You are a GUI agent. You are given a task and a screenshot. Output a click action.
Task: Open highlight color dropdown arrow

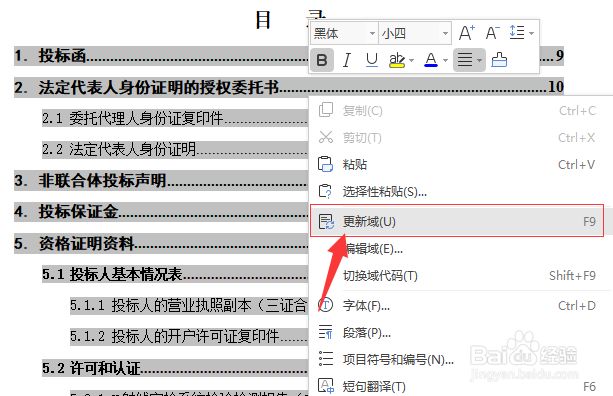[411, 60]
